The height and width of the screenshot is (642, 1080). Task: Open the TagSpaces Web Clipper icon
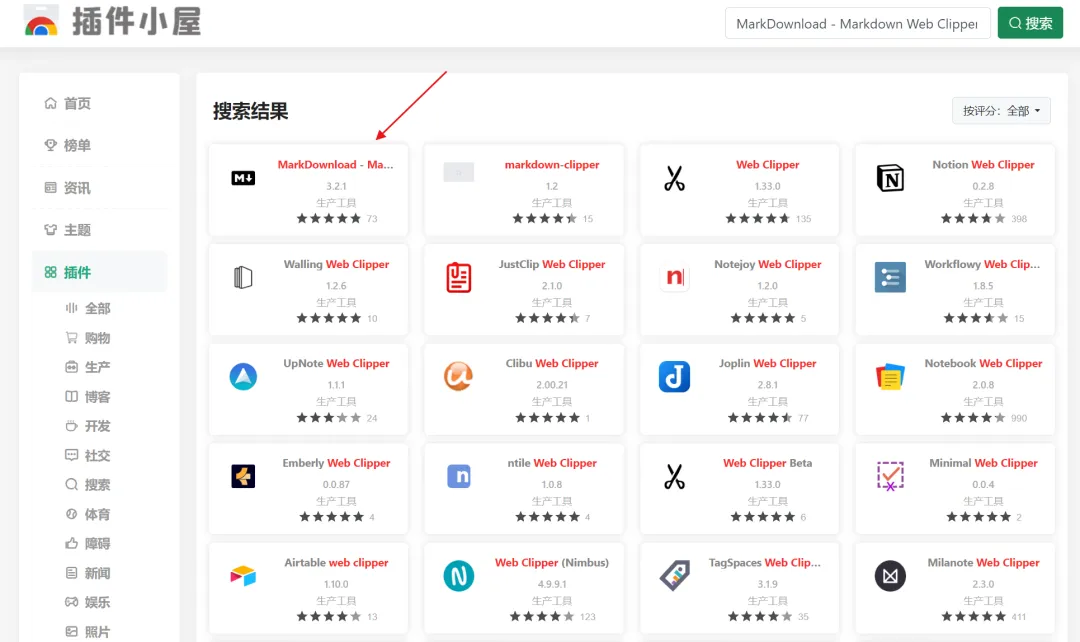tap(674, 576)
